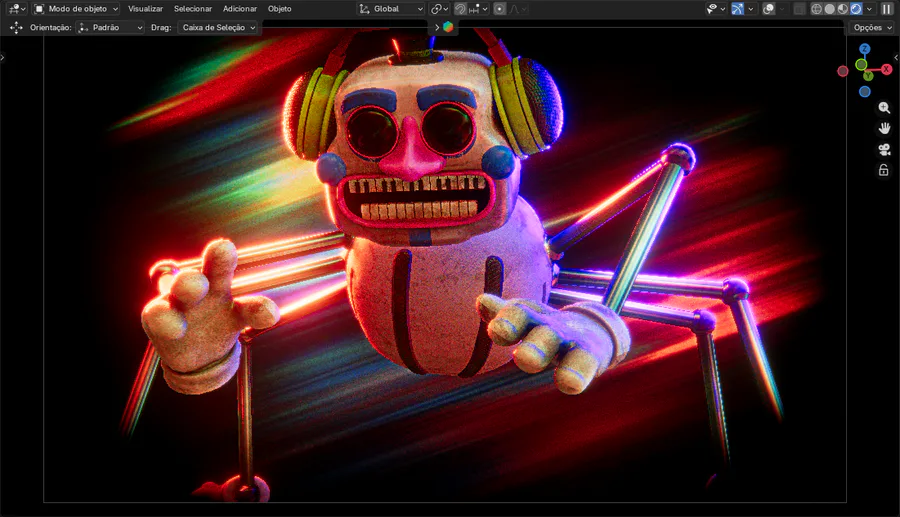This screenshot has height=517, width=900.
Task: Open the editor type selector
Action: click(15, 9)
